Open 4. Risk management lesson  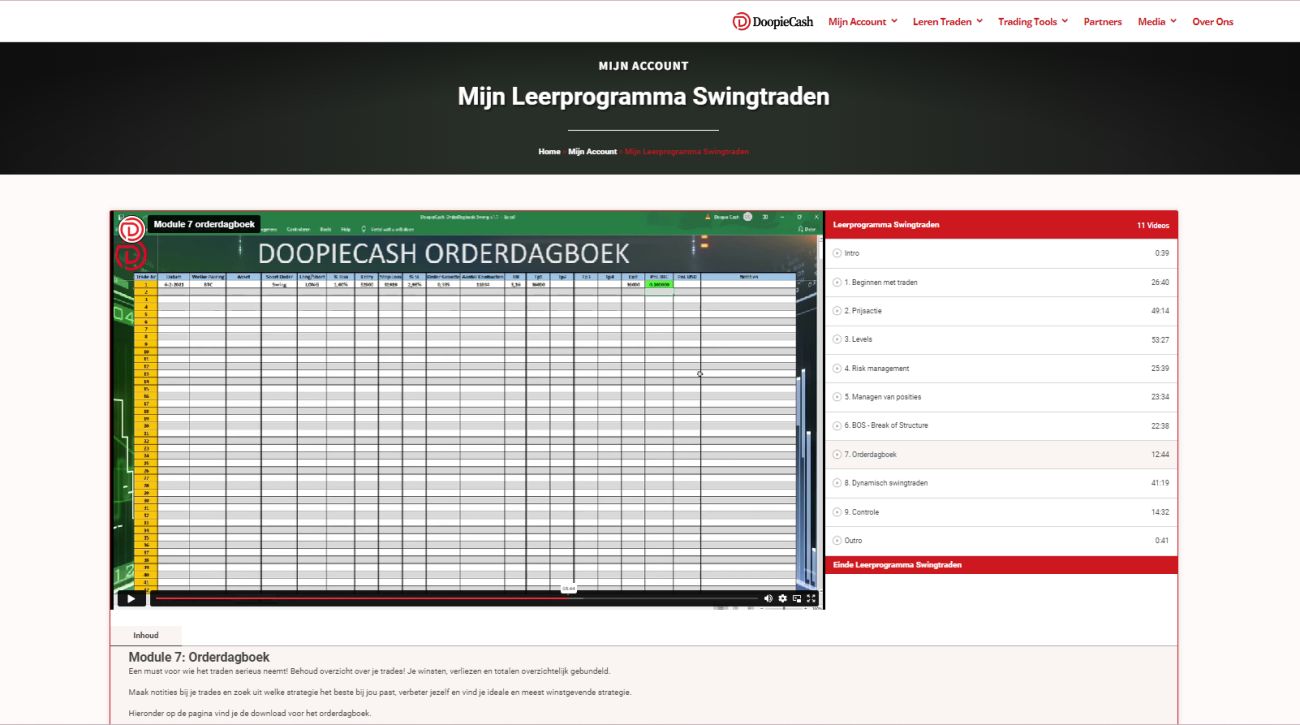(1001, 368)
